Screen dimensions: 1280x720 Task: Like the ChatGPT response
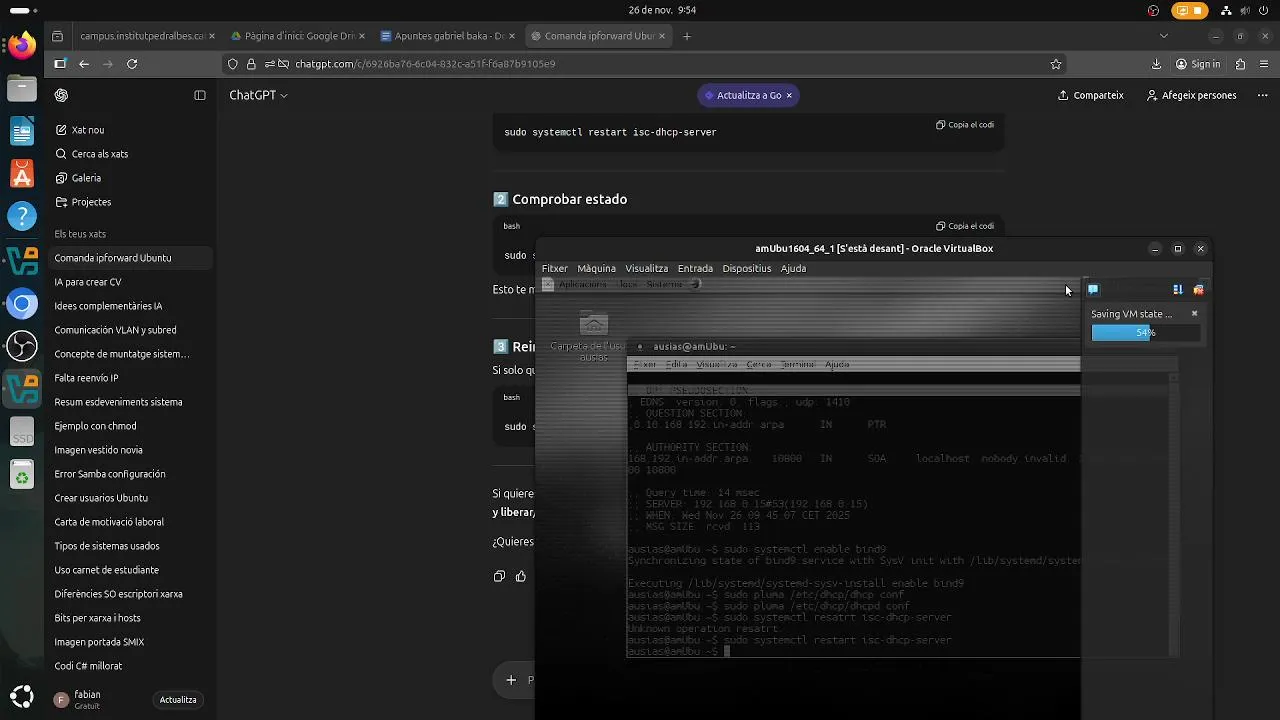pyautogui.click(x=521, y=576)
